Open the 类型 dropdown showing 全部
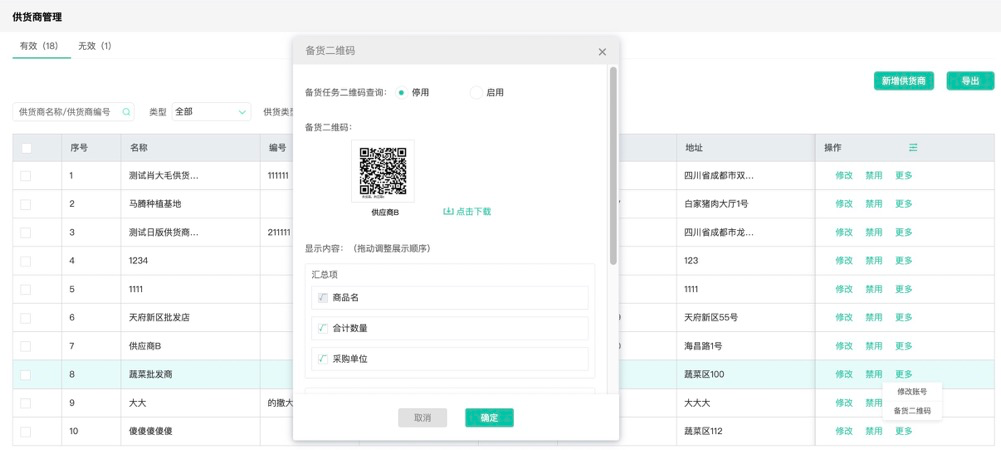The width and height of the screenshot is (1001, 450). [211, 112]
